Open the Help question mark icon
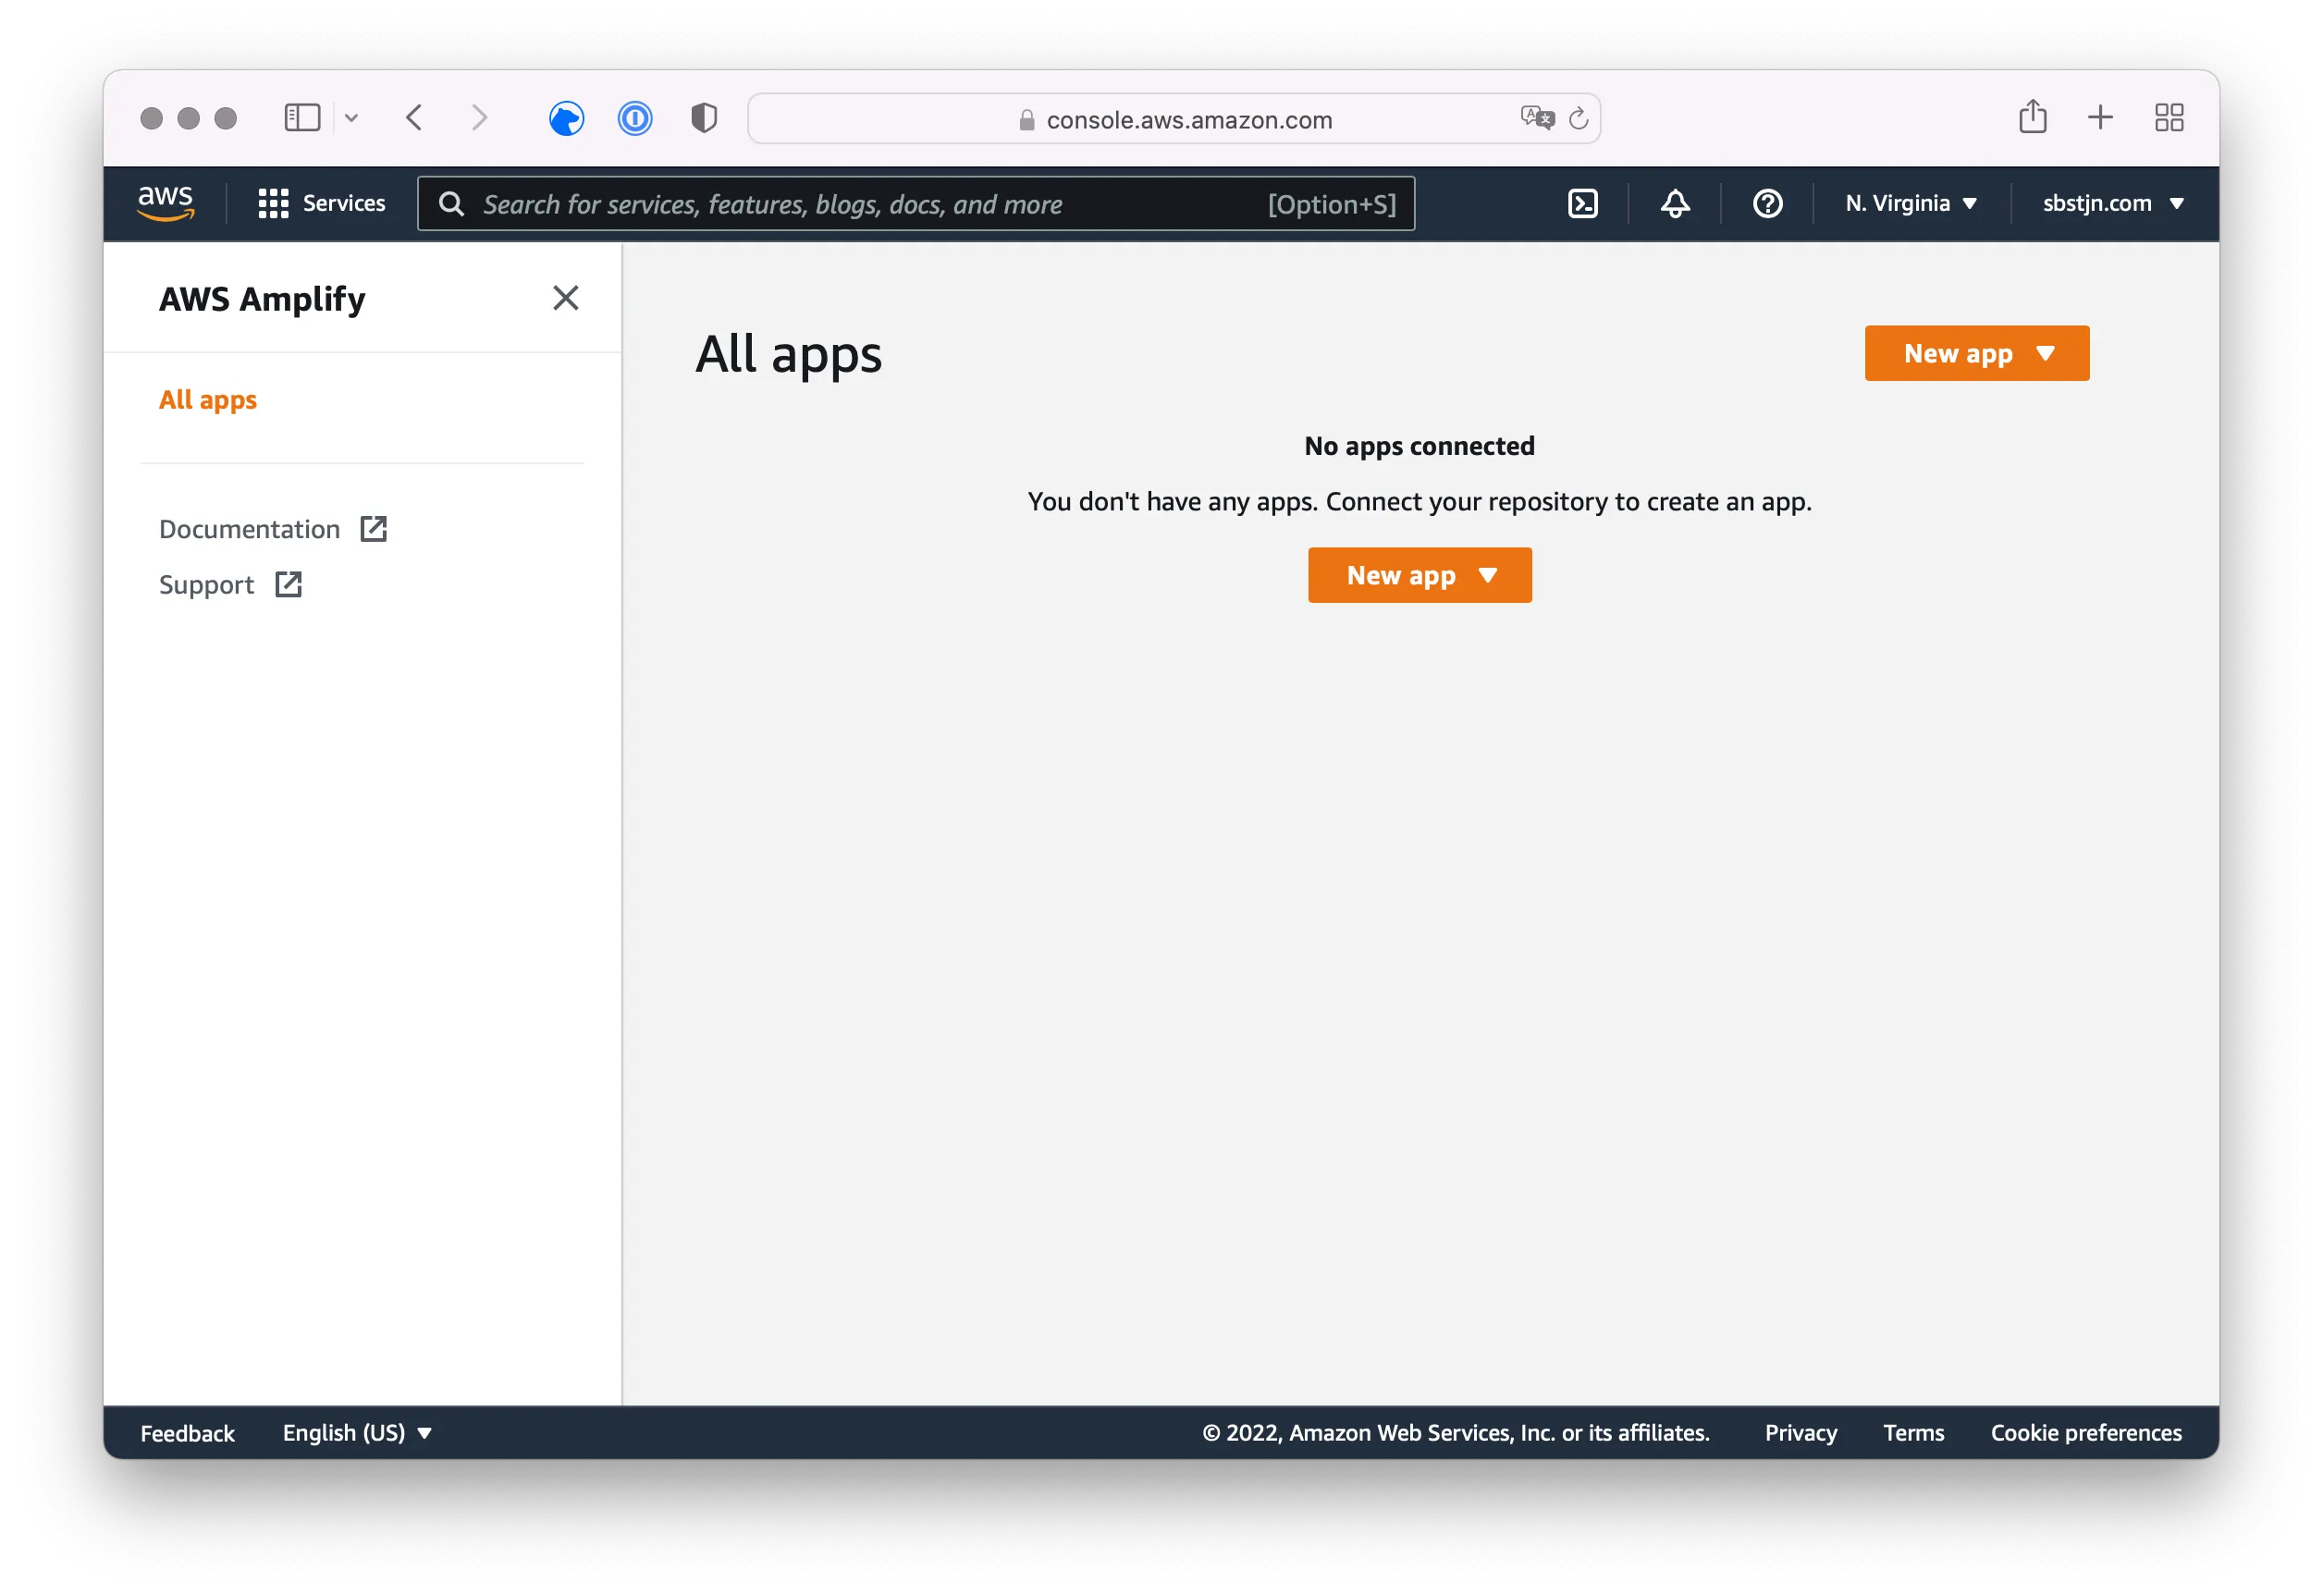 click(1766, 203)
